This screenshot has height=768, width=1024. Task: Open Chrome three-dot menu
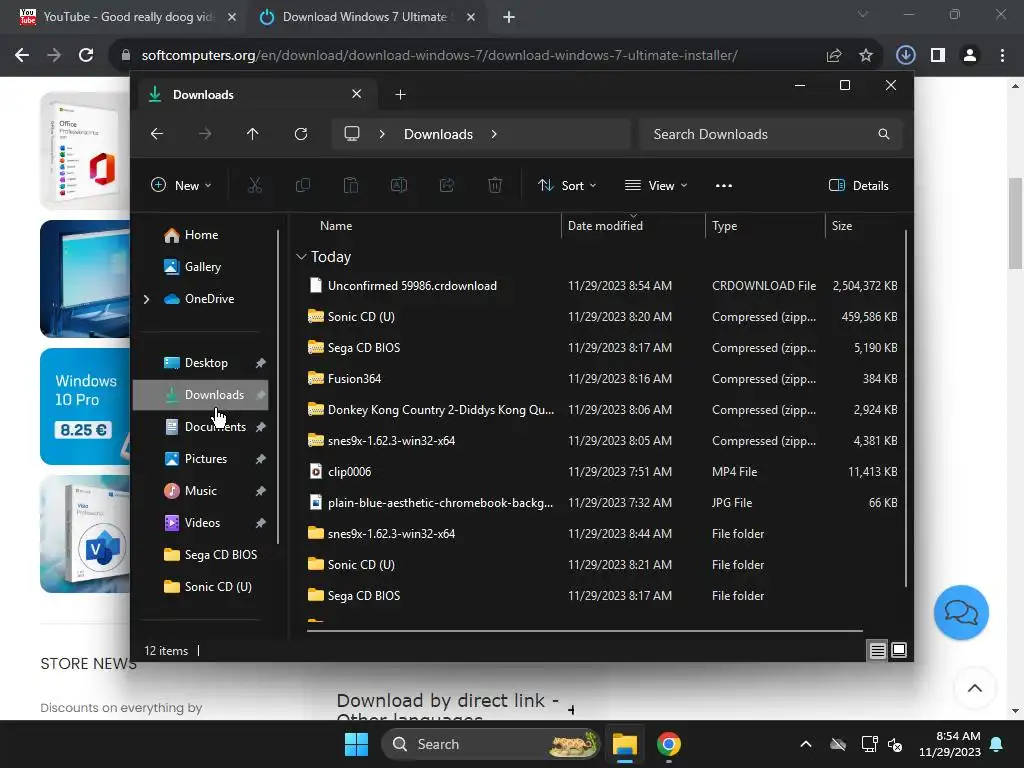point(1002,55)
